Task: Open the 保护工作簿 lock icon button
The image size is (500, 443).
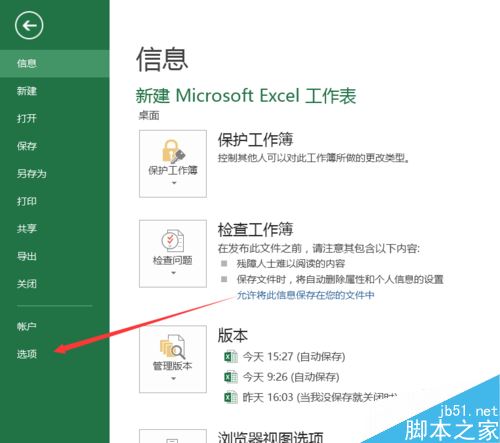Action: (173, 164)
